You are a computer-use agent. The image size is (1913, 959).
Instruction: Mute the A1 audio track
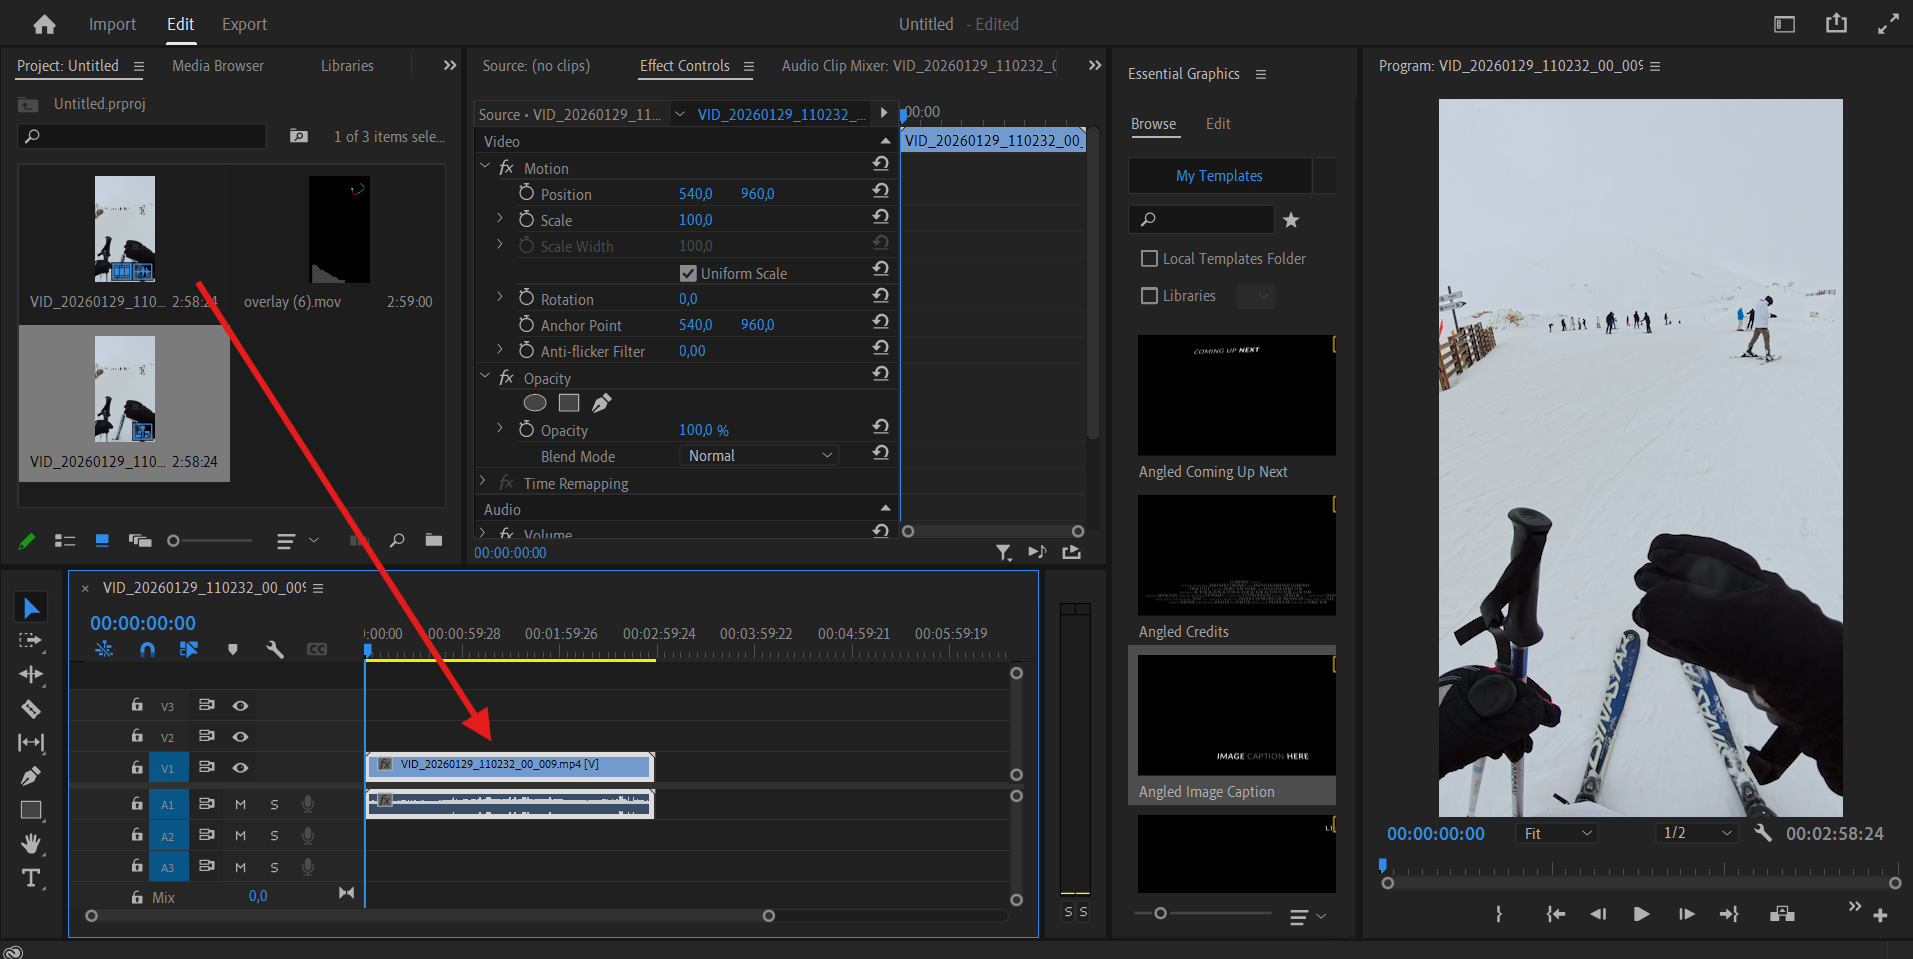pos(240,803)
